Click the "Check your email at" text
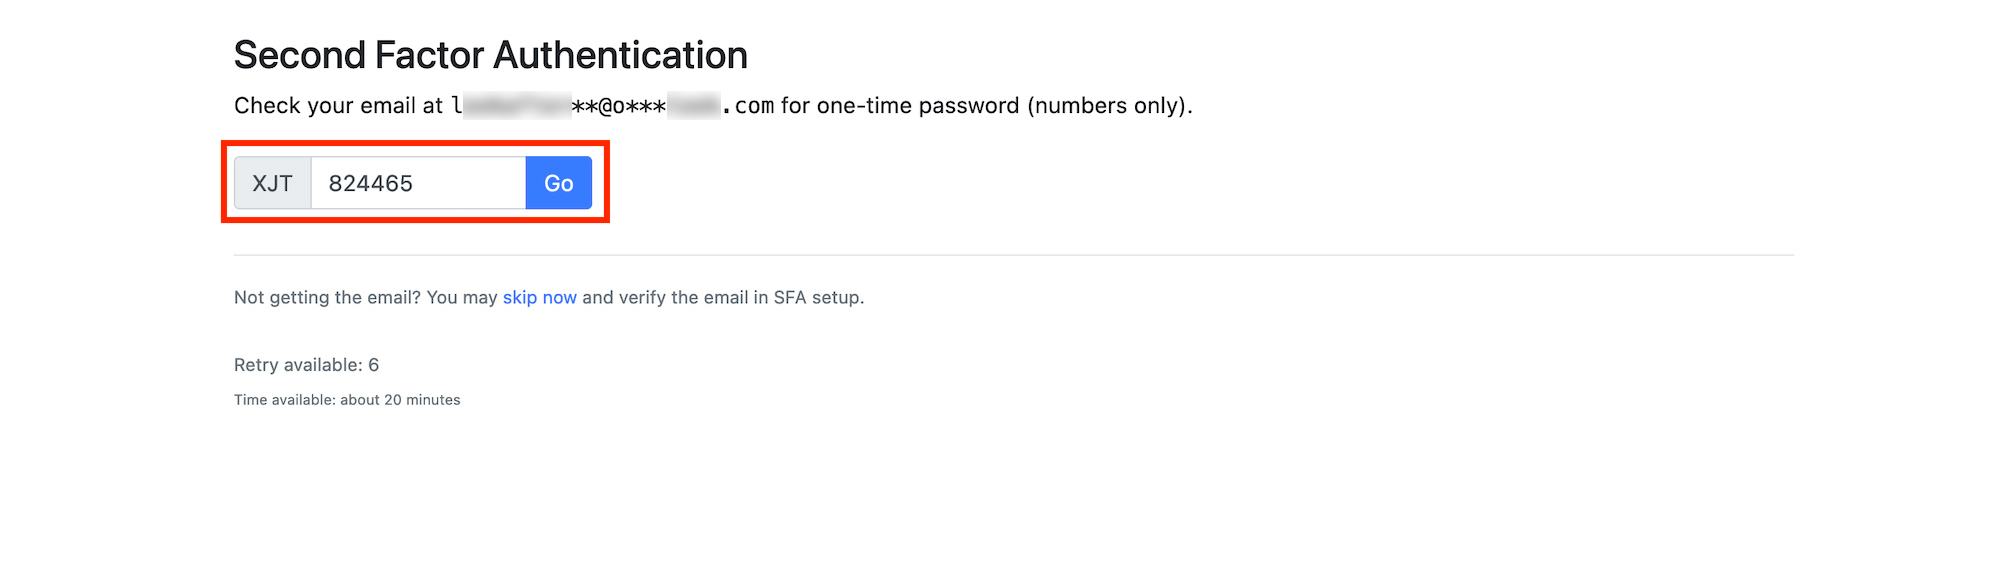The height and width of the screenshot is (584, 2008). [x=338, y=106]
